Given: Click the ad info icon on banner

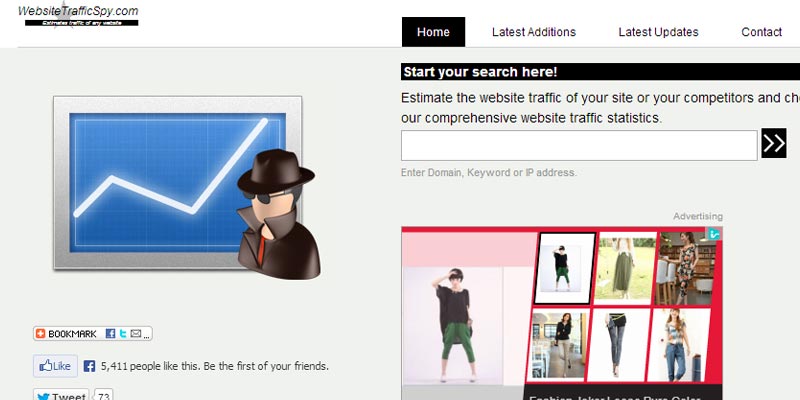Looking at the screenshot, I should click(714, 234).
